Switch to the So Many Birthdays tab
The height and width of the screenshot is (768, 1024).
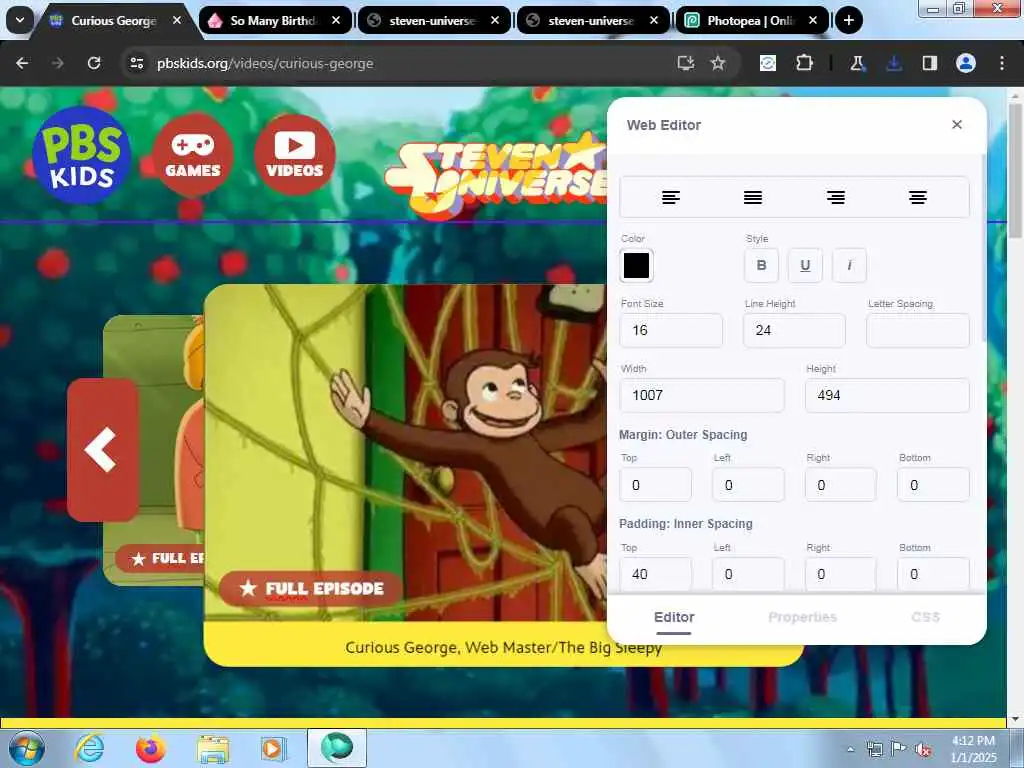(274, 21)
